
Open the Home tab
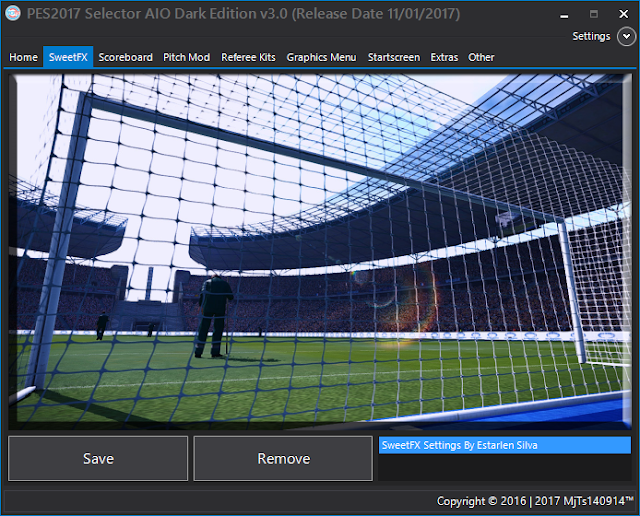tap(23, 57)
